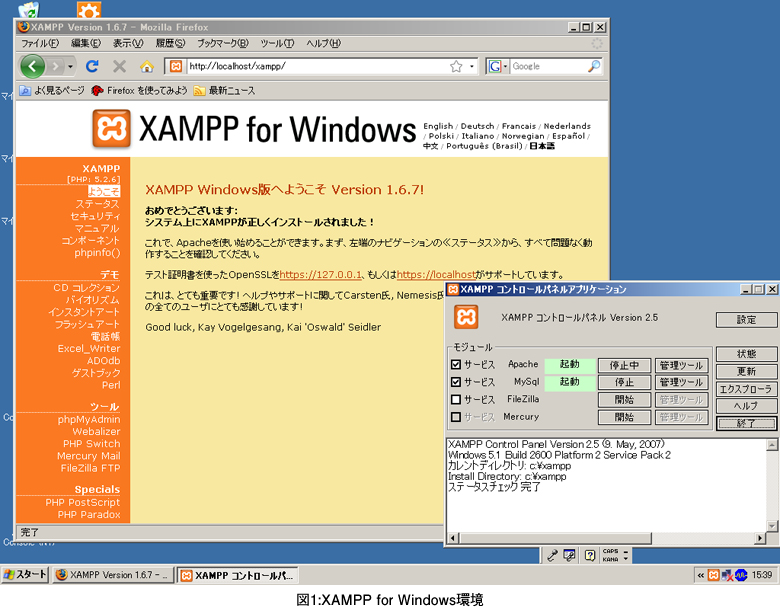Open the ヘルプ(H) menu
The width and height of the screenshot is (780, 611).
click(x=323, y=43)
